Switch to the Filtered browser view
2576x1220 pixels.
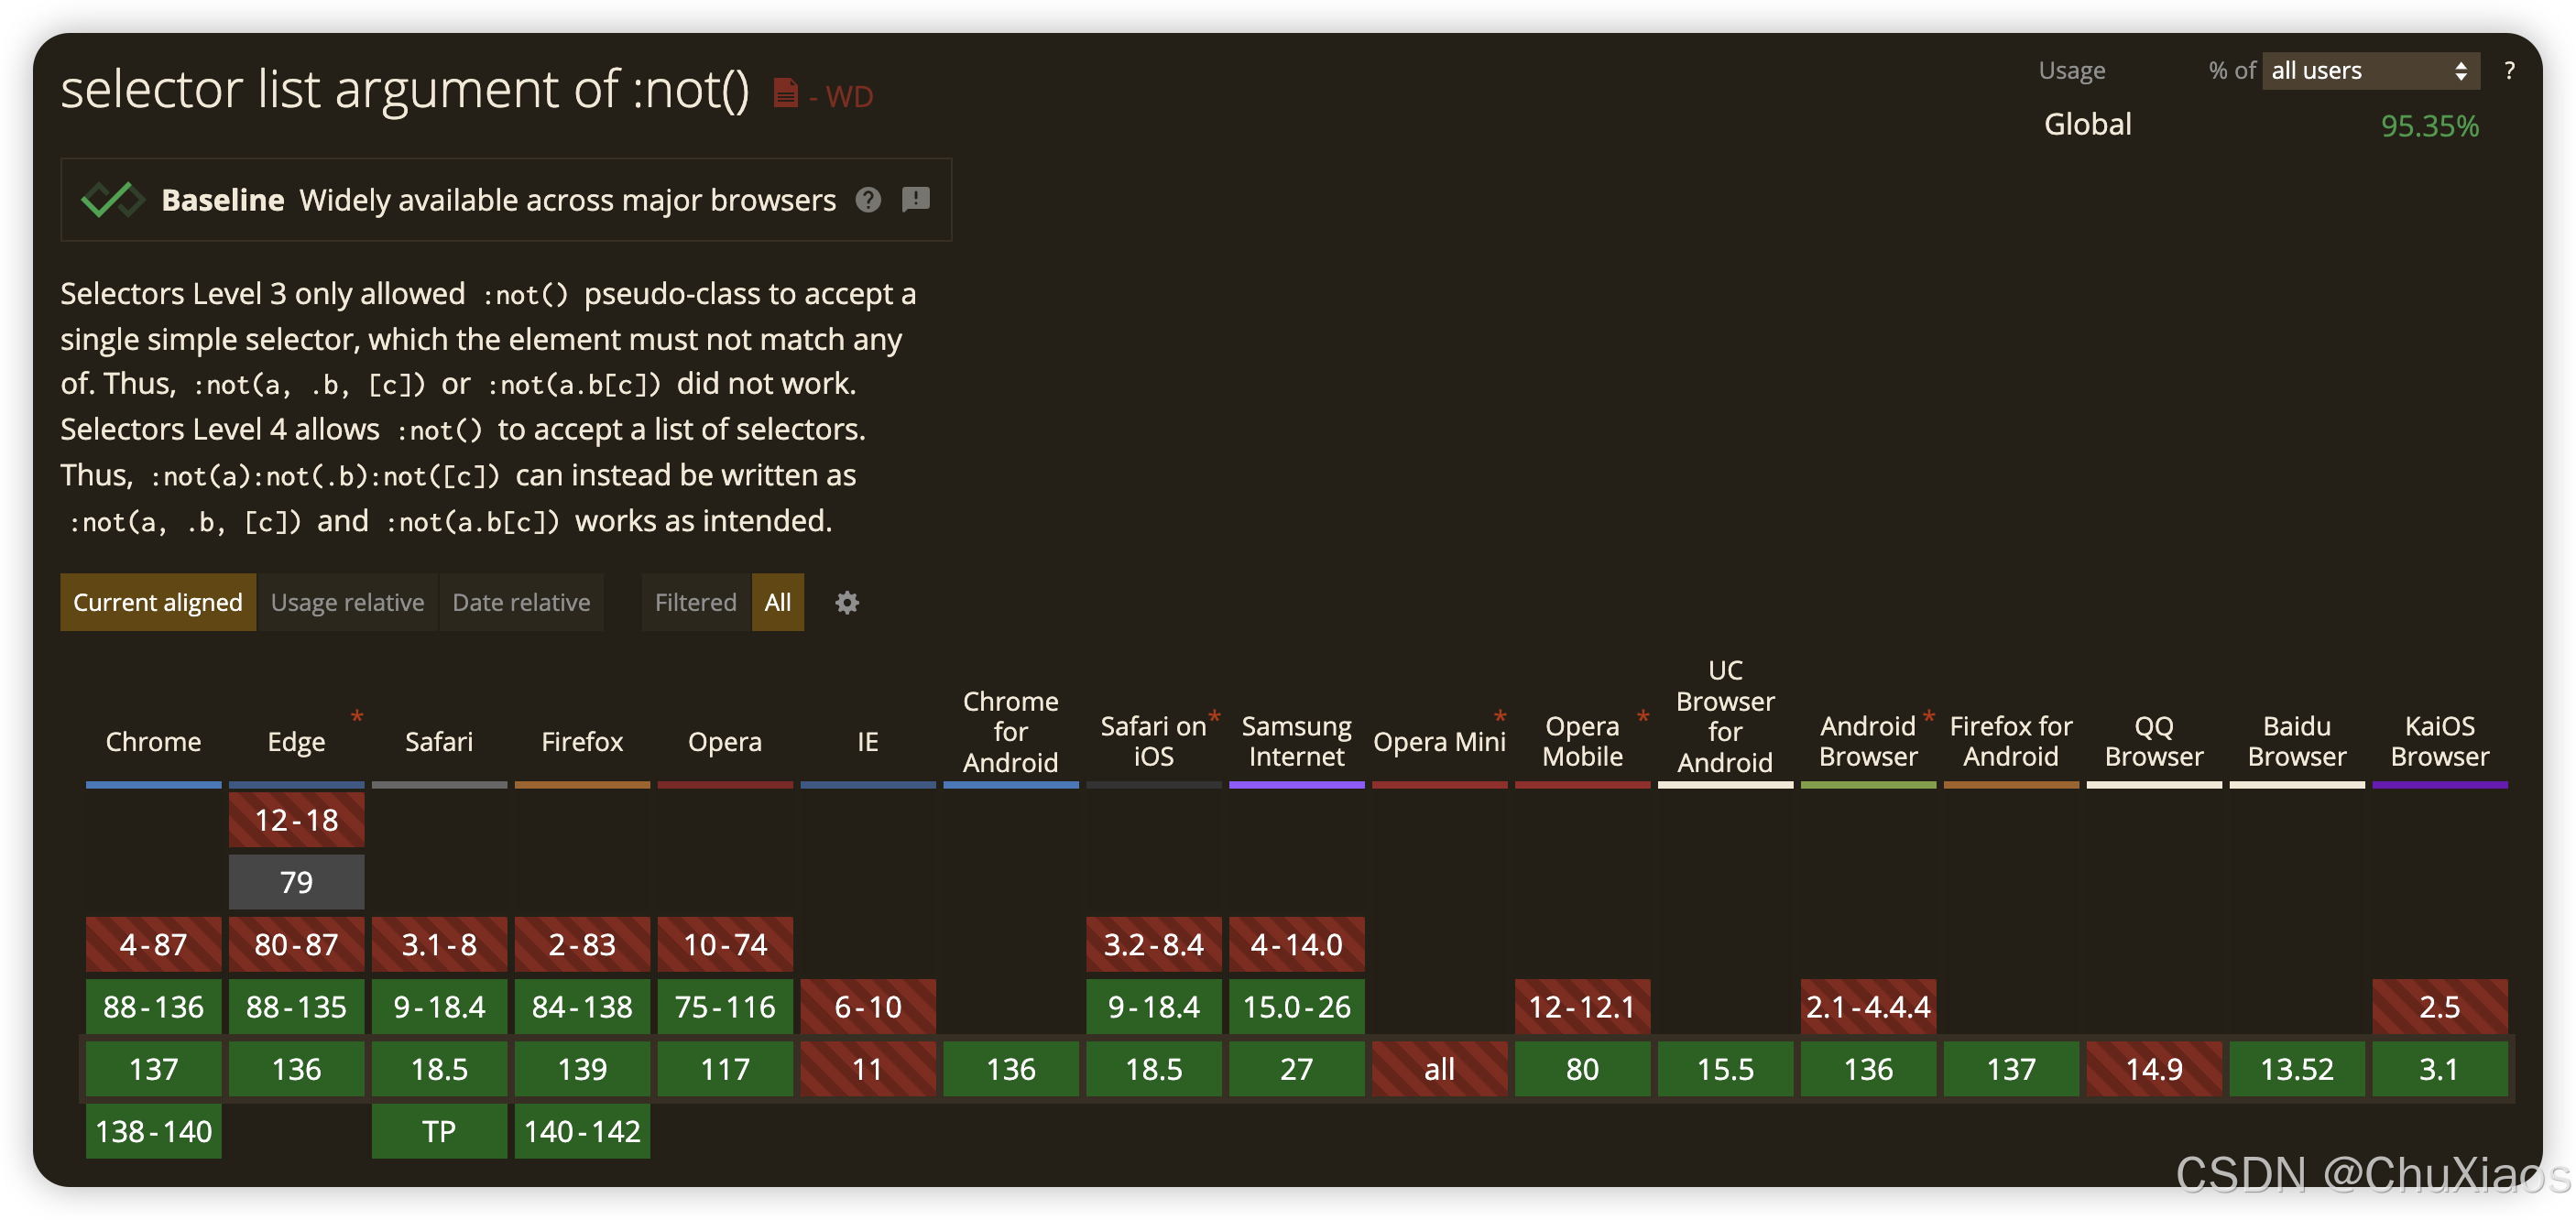tap(695, 602)
